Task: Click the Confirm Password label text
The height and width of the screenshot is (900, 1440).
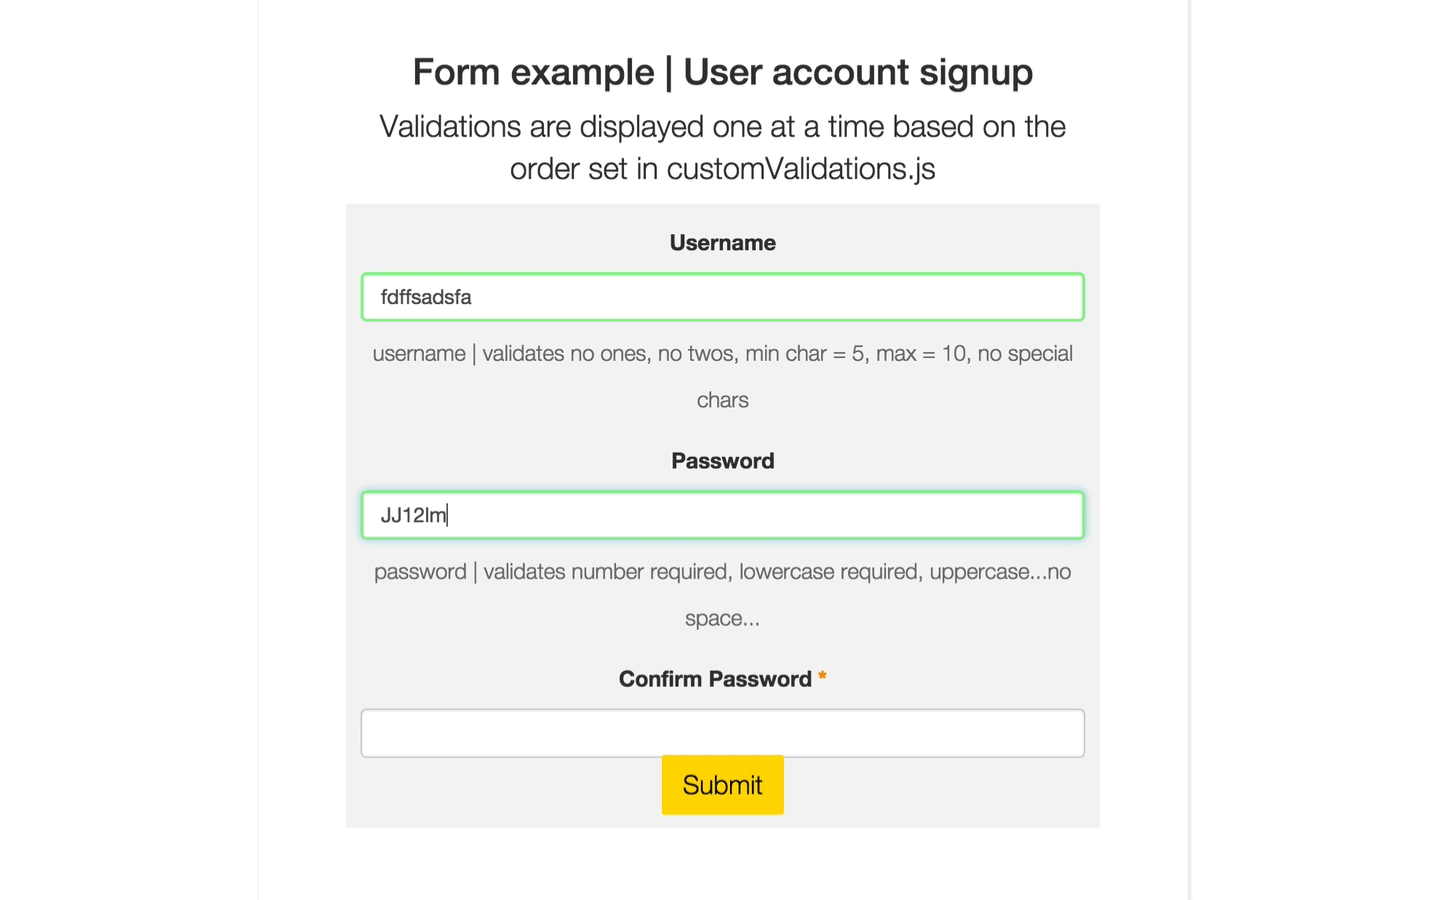Action: click(x=714, y=679)
